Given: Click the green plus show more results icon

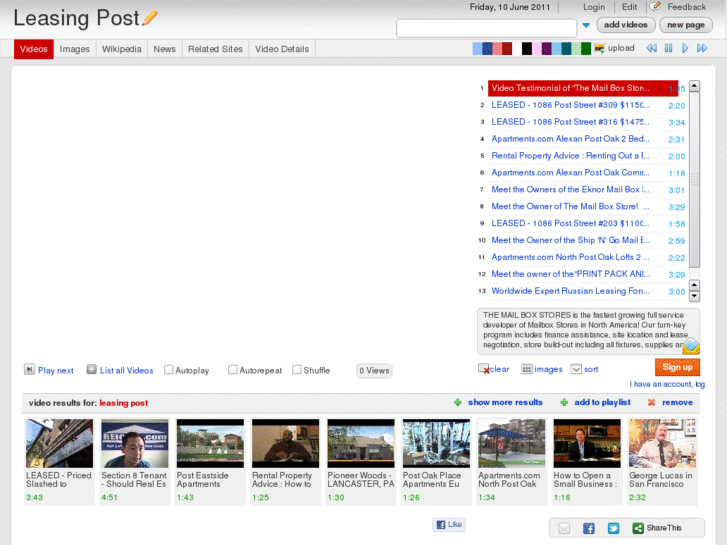Looking at the screenshot, I should point(458,402).
